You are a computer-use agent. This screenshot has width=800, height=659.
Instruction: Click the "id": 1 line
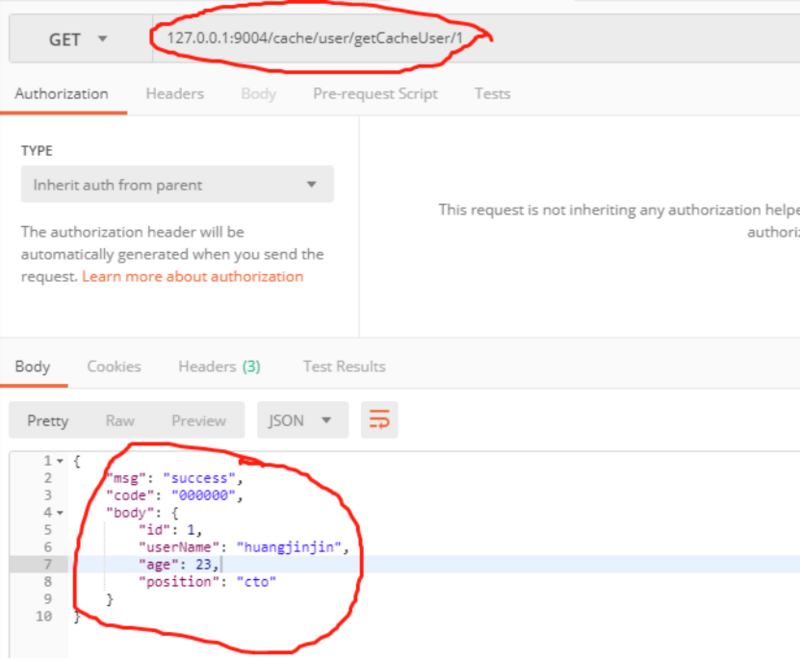170,530
